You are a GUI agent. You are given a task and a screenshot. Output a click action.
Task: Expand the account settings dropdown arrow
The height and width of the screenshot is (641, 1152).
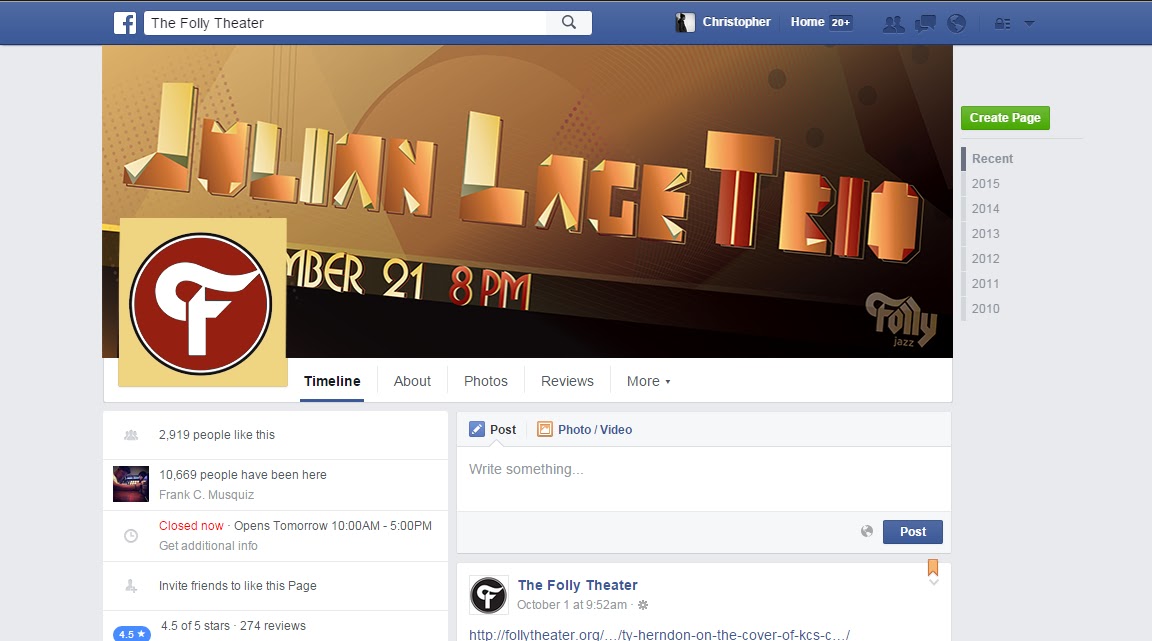click(1029, 24)
